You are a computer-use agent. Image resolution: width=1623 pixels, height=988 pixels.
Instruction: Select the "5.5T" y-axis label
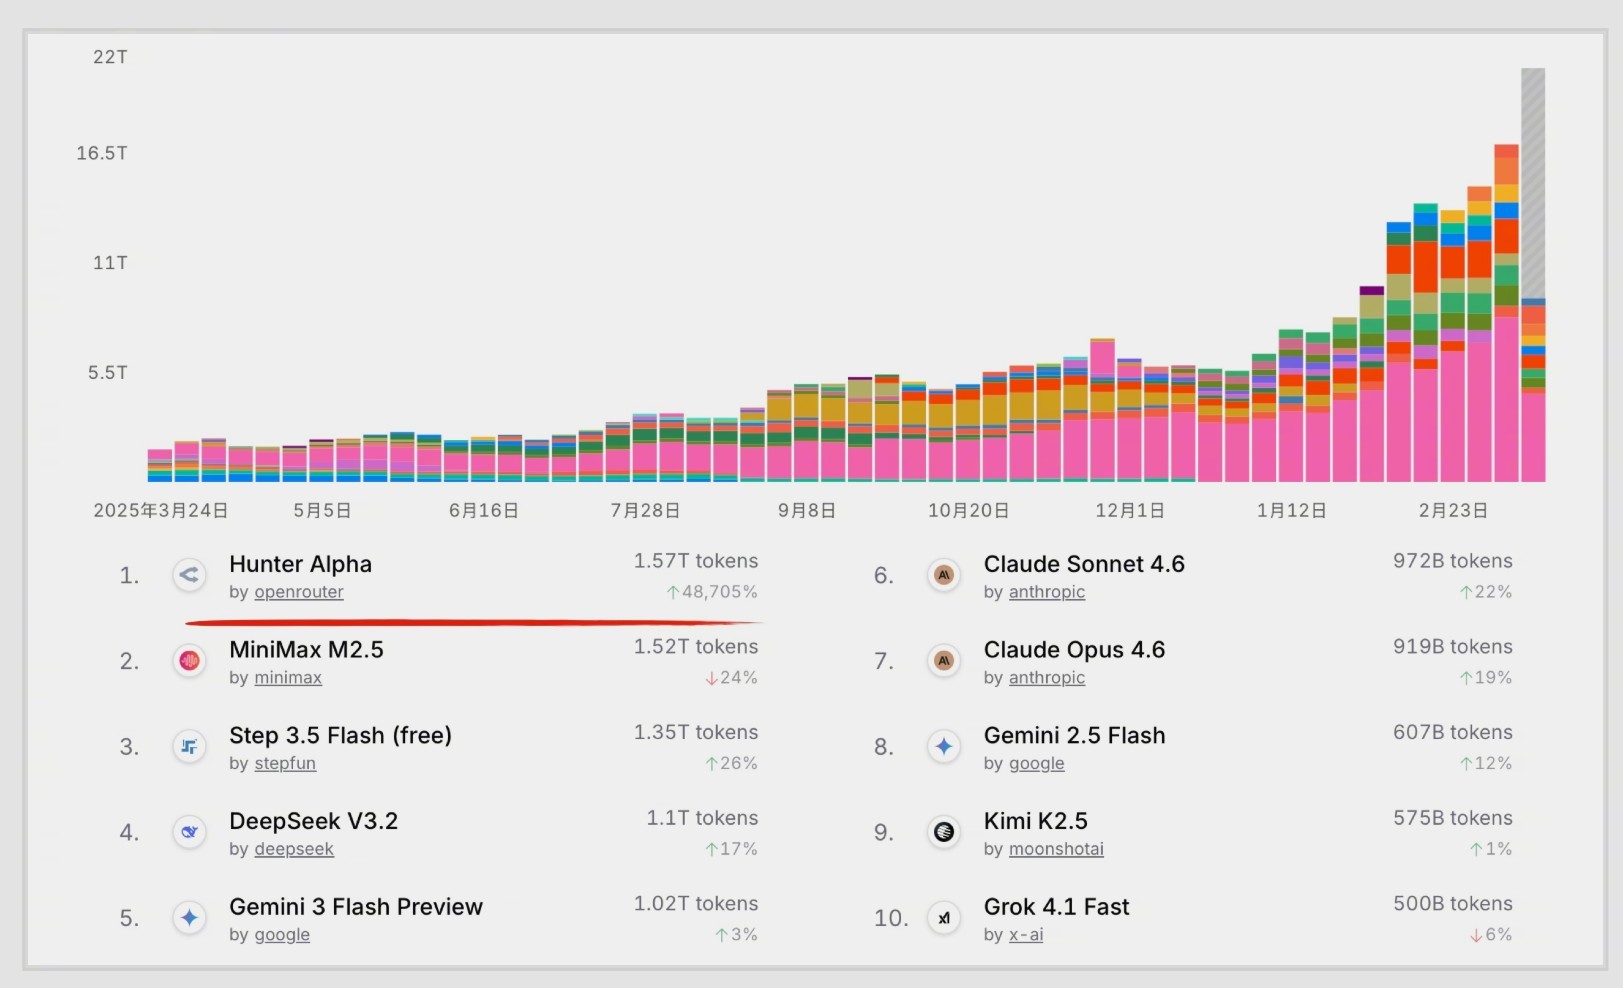tap(108, 373)
